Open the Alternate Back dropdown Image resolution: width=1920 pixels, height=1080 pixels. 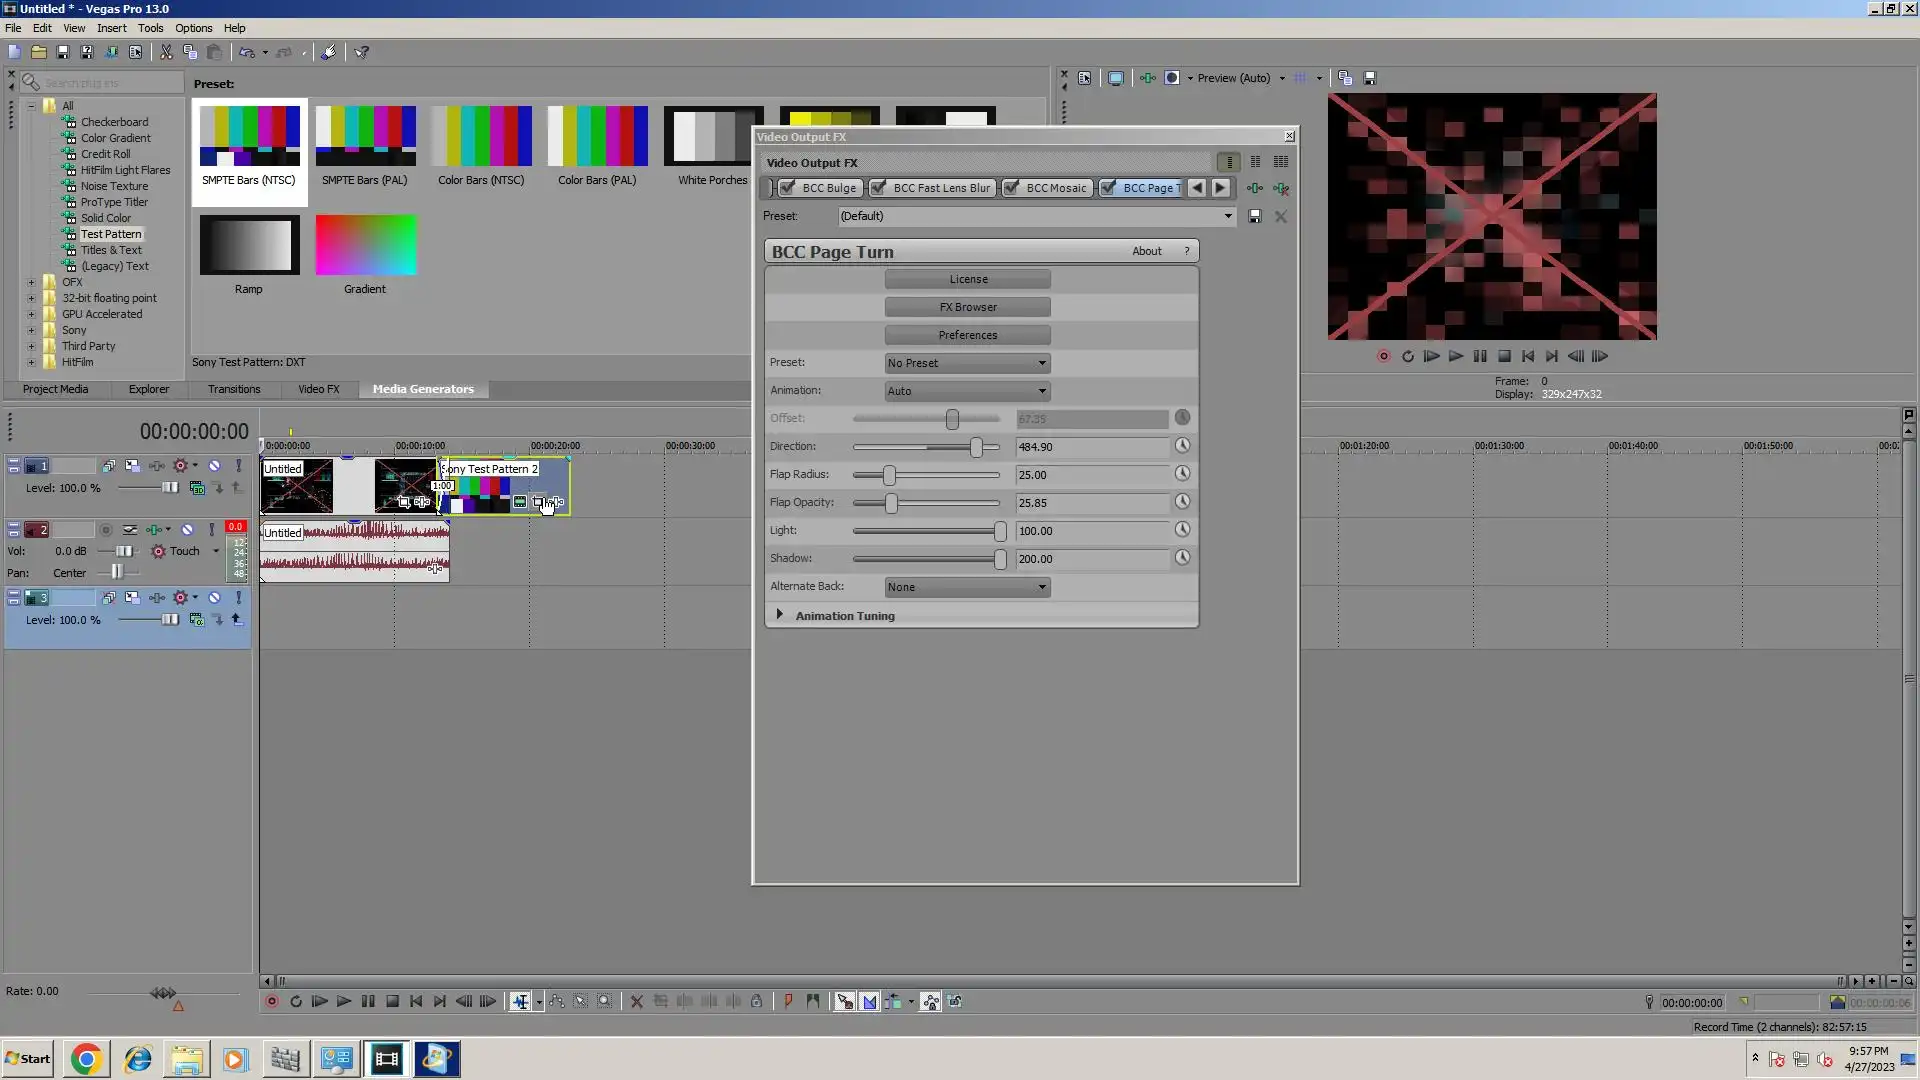point(966,587)
